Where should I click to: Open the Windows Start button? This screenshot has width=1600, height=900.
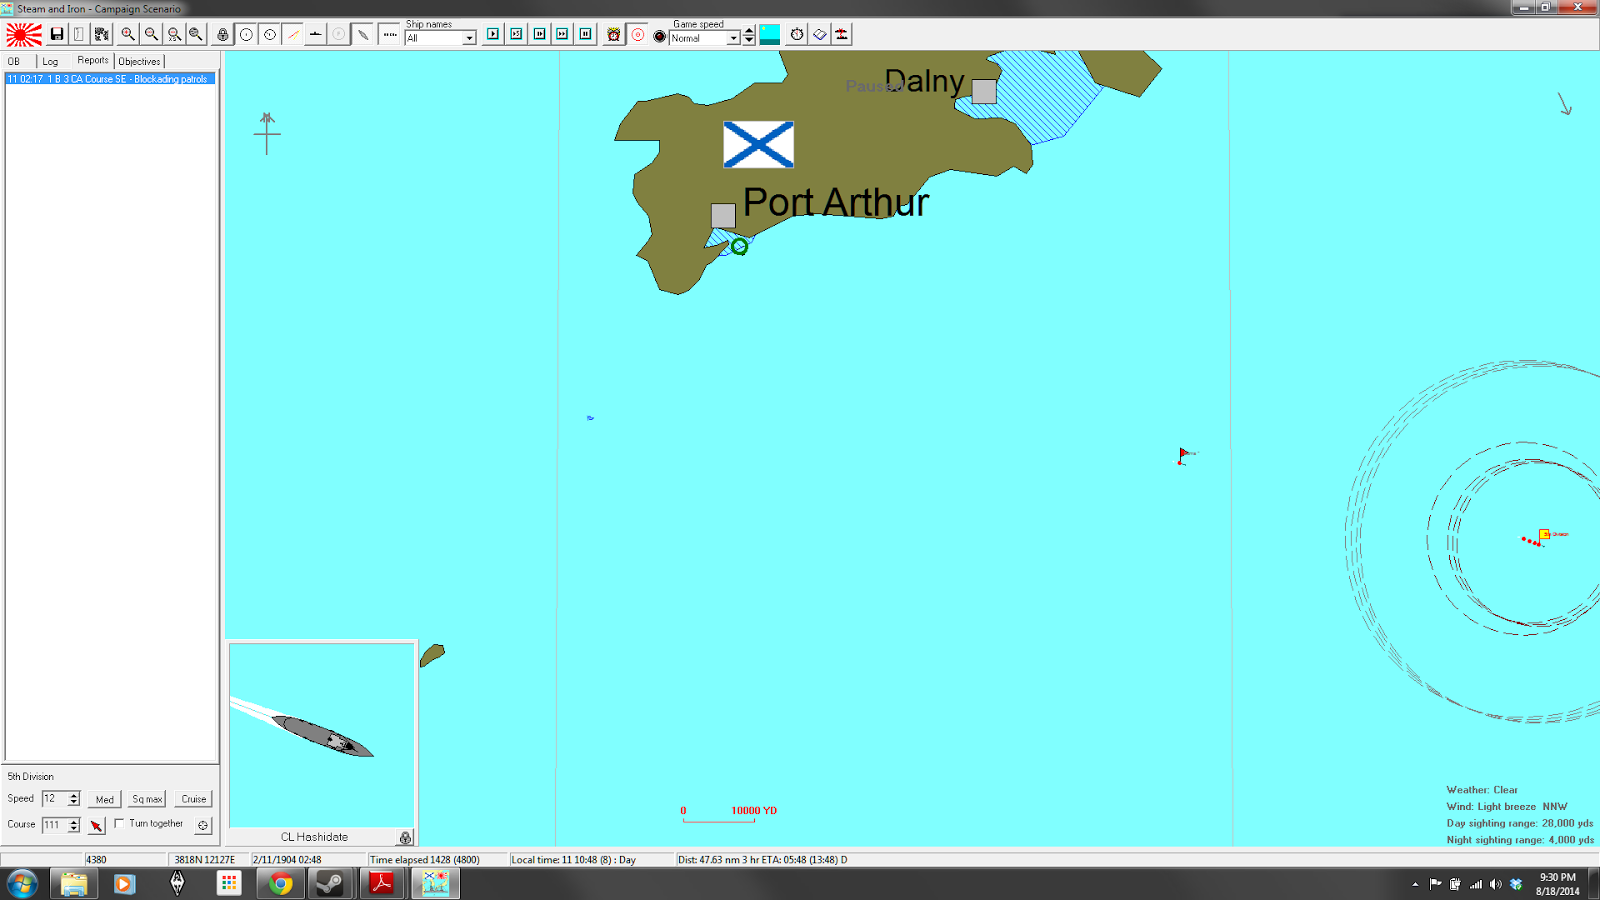pos(22,884)
